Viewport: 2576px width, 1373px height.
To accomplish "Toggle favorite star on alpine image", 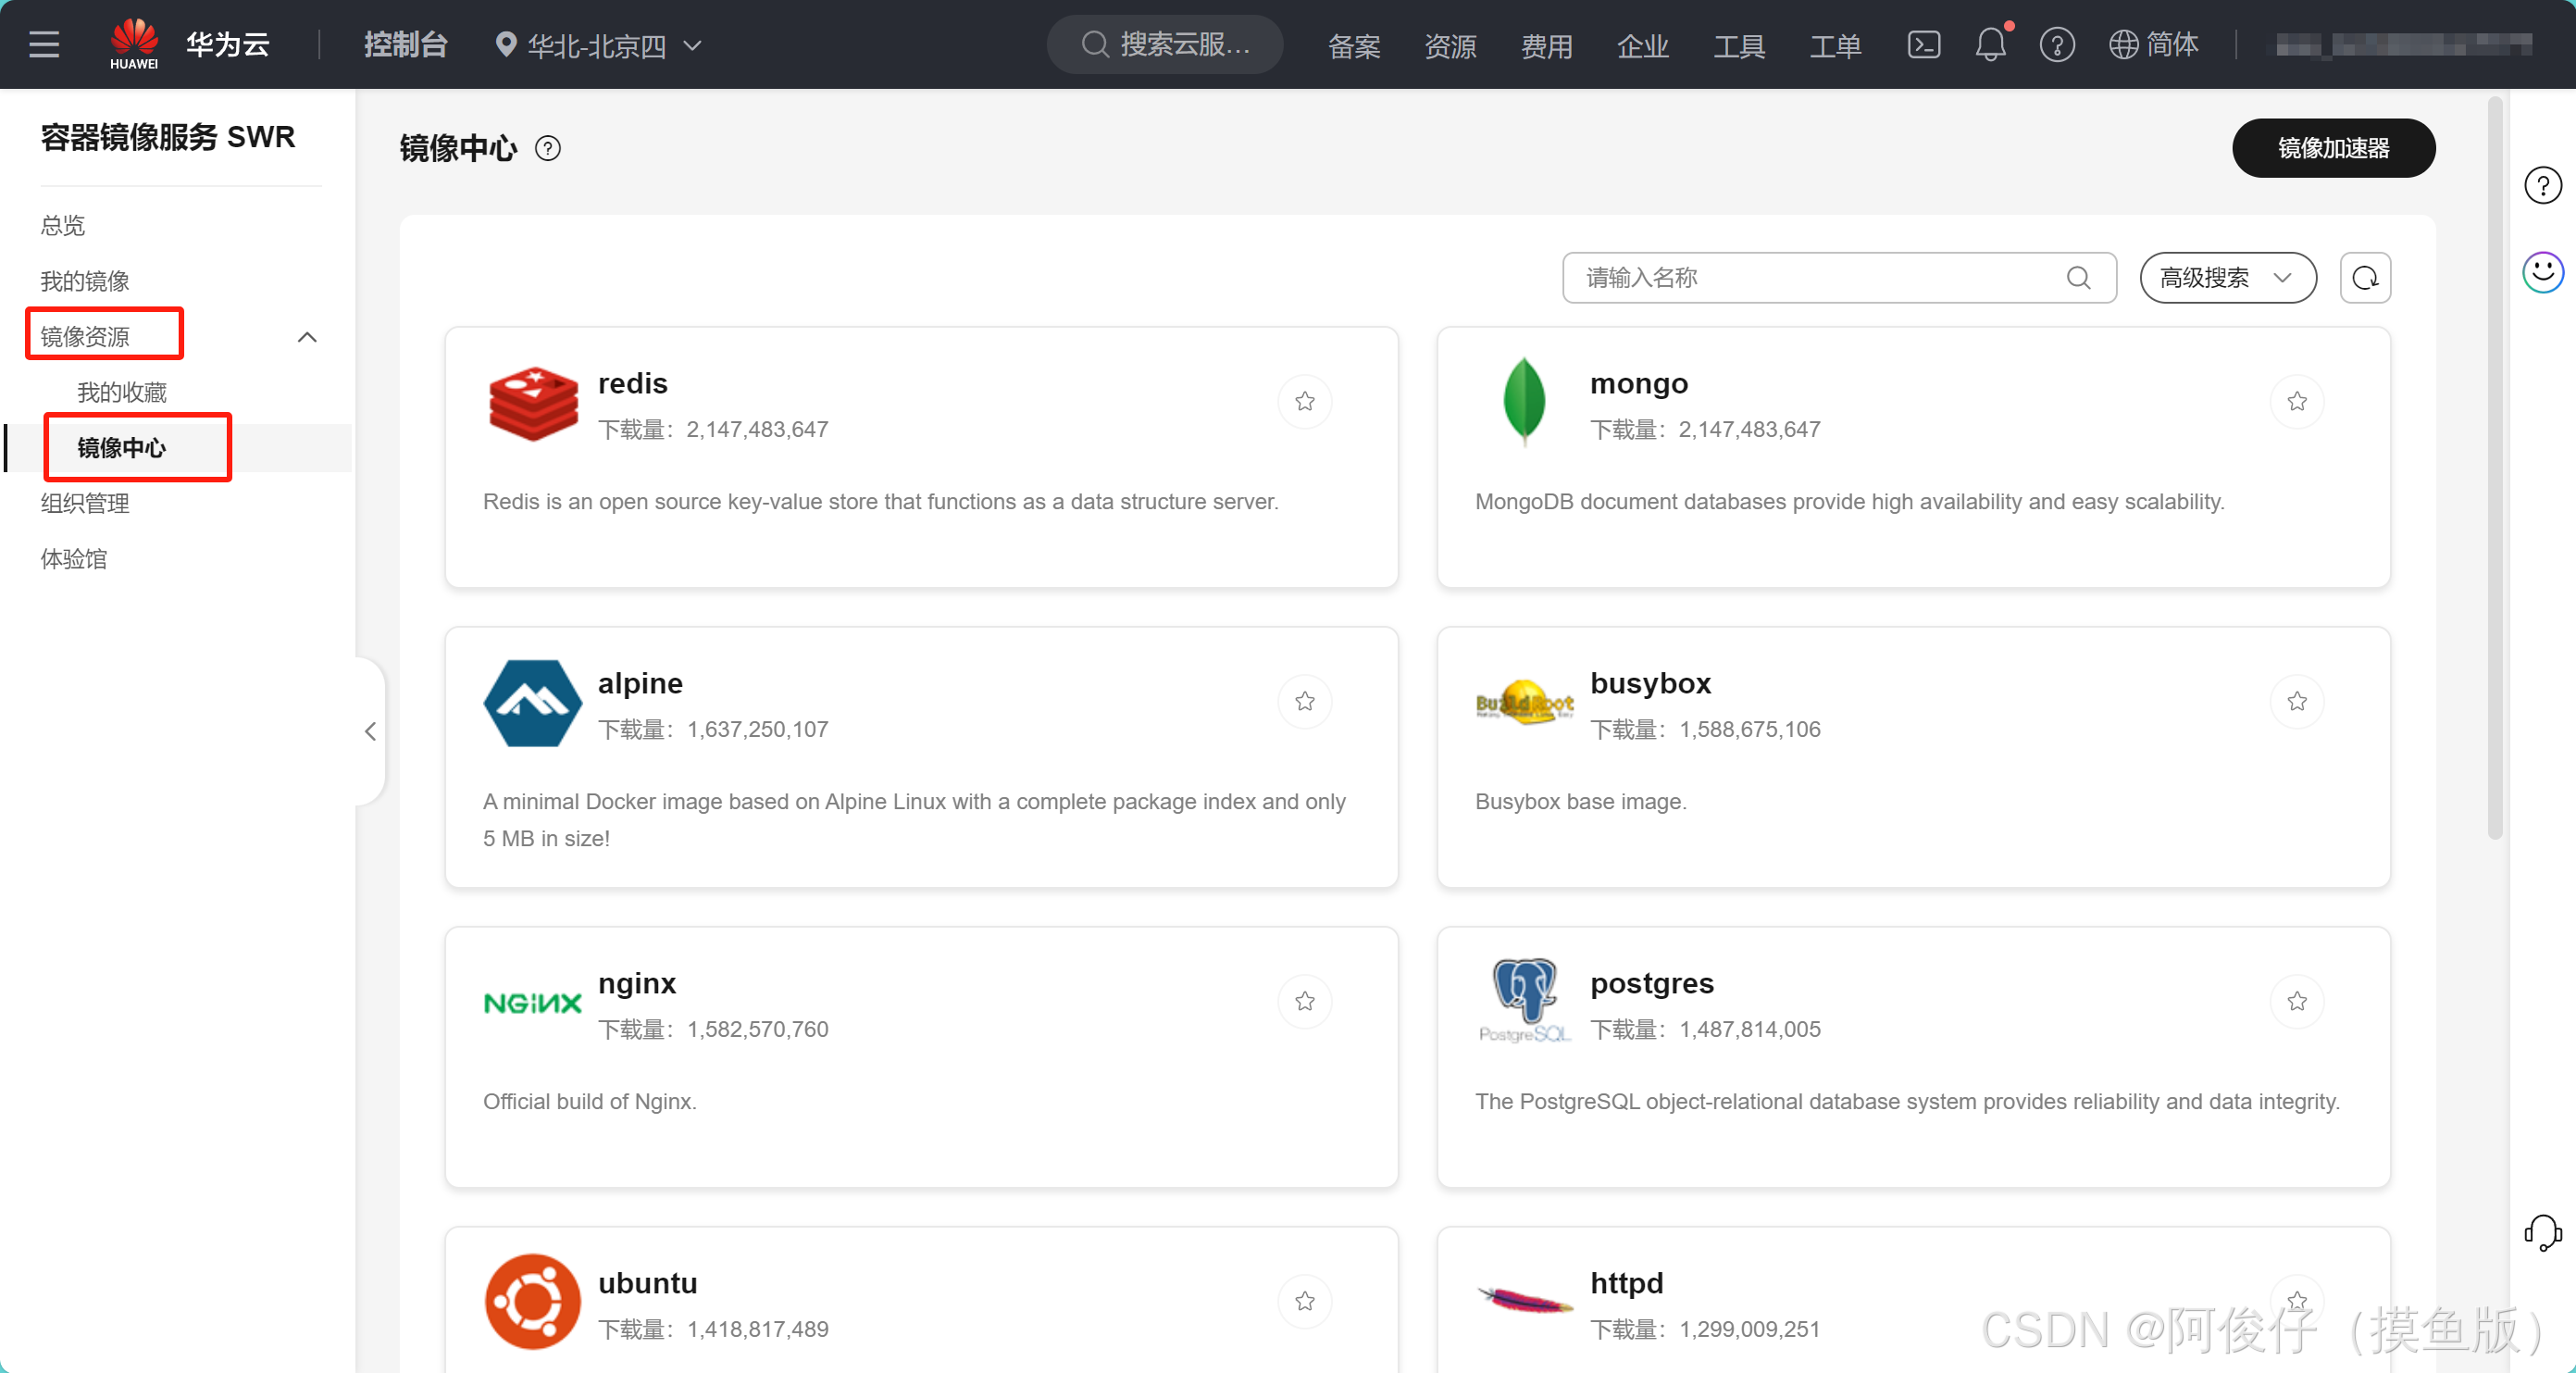I will pos(1304,701).
